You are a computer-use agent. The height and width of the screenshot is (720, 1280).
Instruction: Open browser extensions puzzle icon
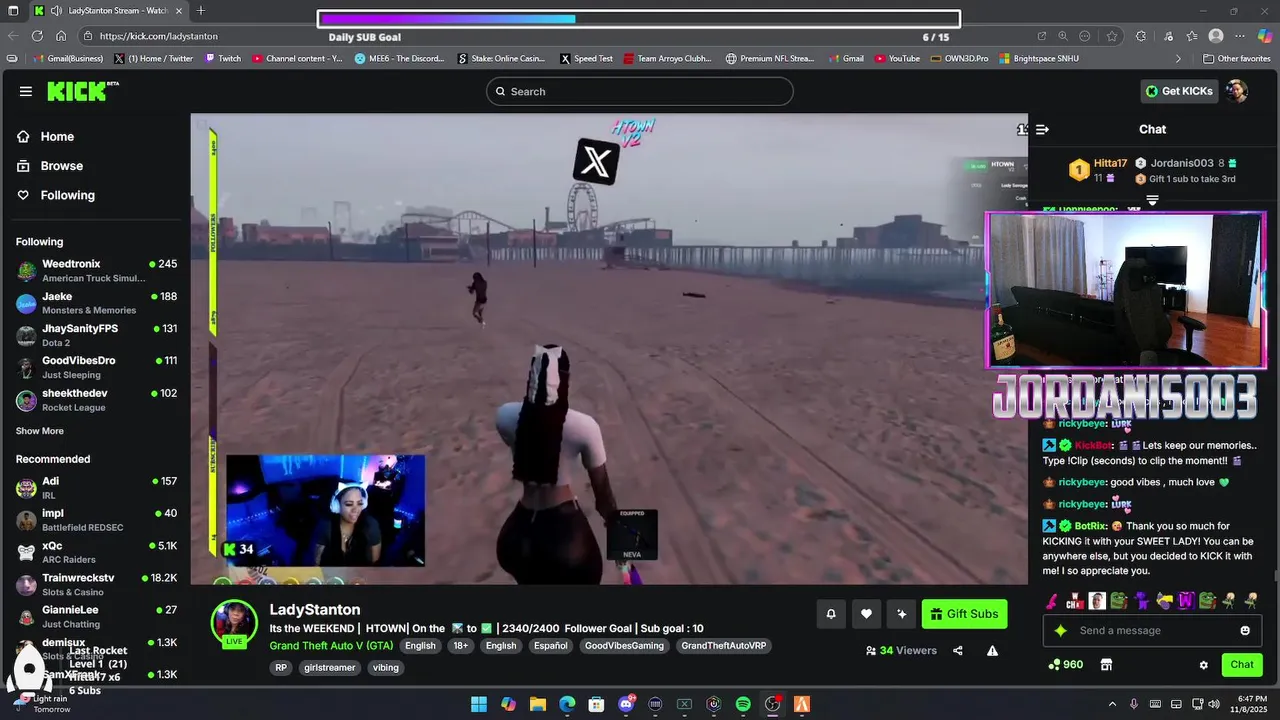[x=1141, y=36]
